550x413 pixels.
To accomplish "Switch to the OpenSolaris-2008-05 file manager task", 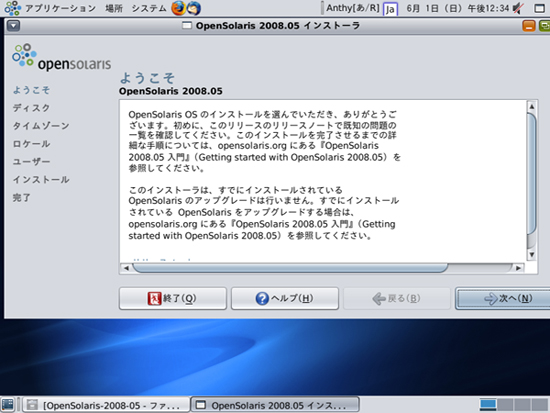I will (106, 405).
